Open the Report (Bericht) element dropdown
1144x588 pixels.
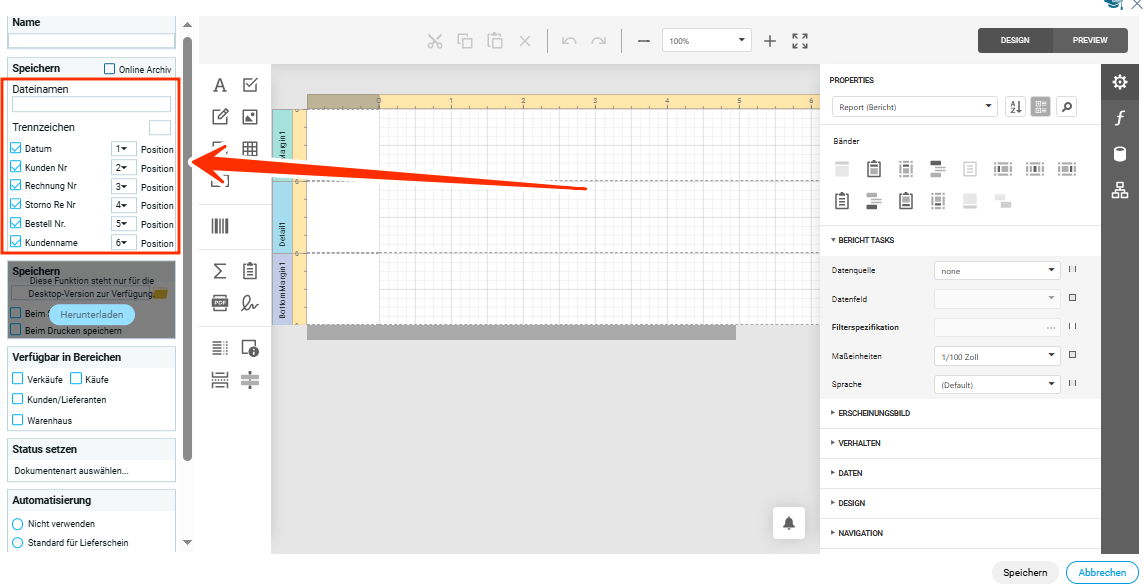point(914,107)
